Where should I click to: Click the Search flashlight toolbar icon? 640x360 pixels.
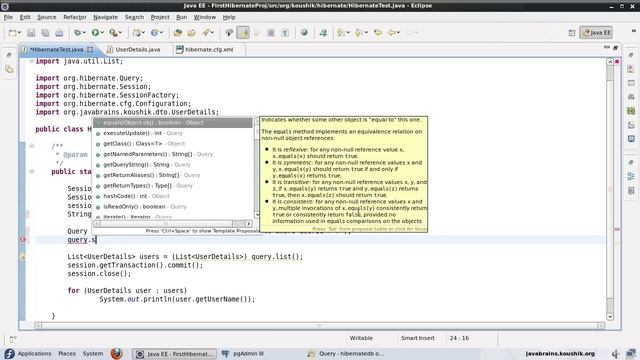coord(206,33)
